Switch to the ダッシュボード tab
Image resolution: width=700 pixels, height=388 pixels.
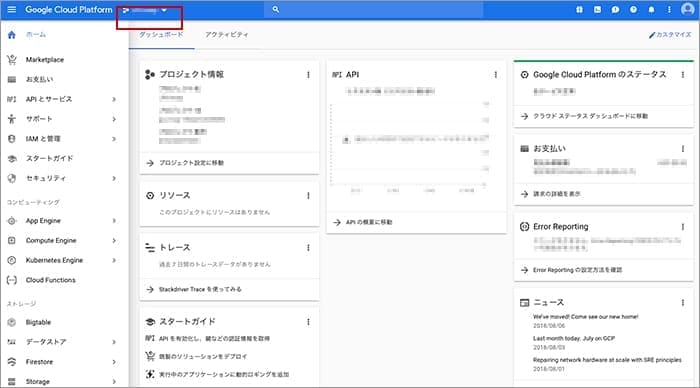[161, 34]
